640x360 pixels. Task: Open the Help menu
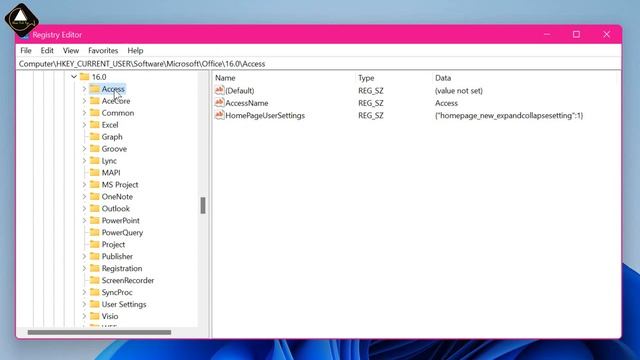(135, 51)
